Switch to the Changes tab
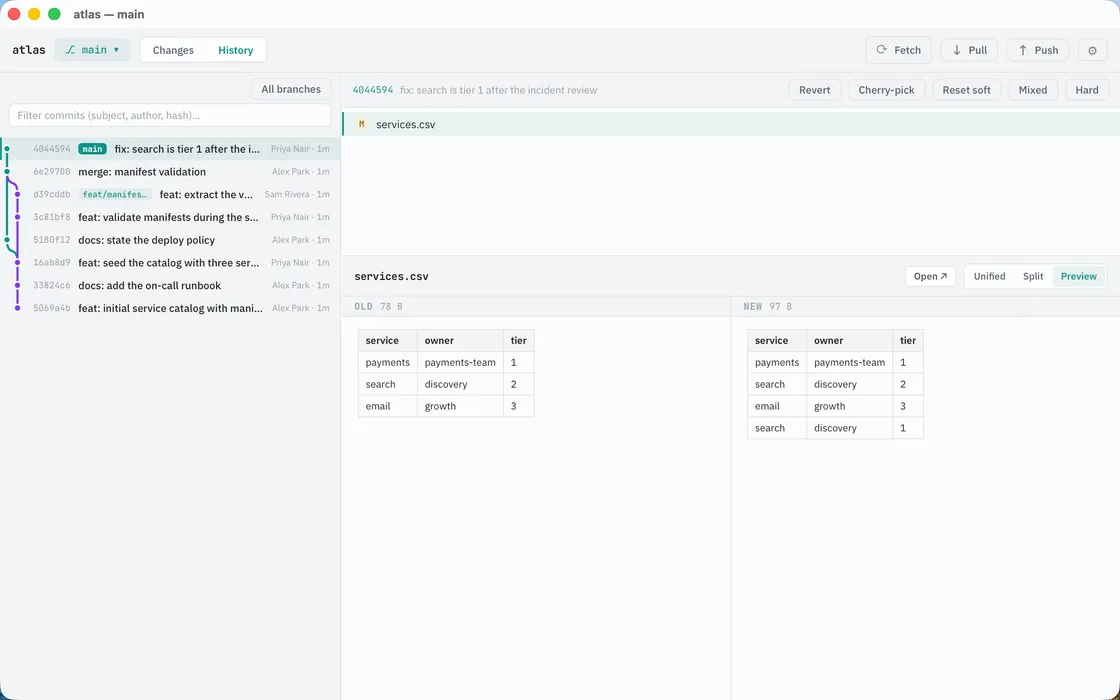The width and height of the screenshot is (1120, 700). tap(173, 50)
